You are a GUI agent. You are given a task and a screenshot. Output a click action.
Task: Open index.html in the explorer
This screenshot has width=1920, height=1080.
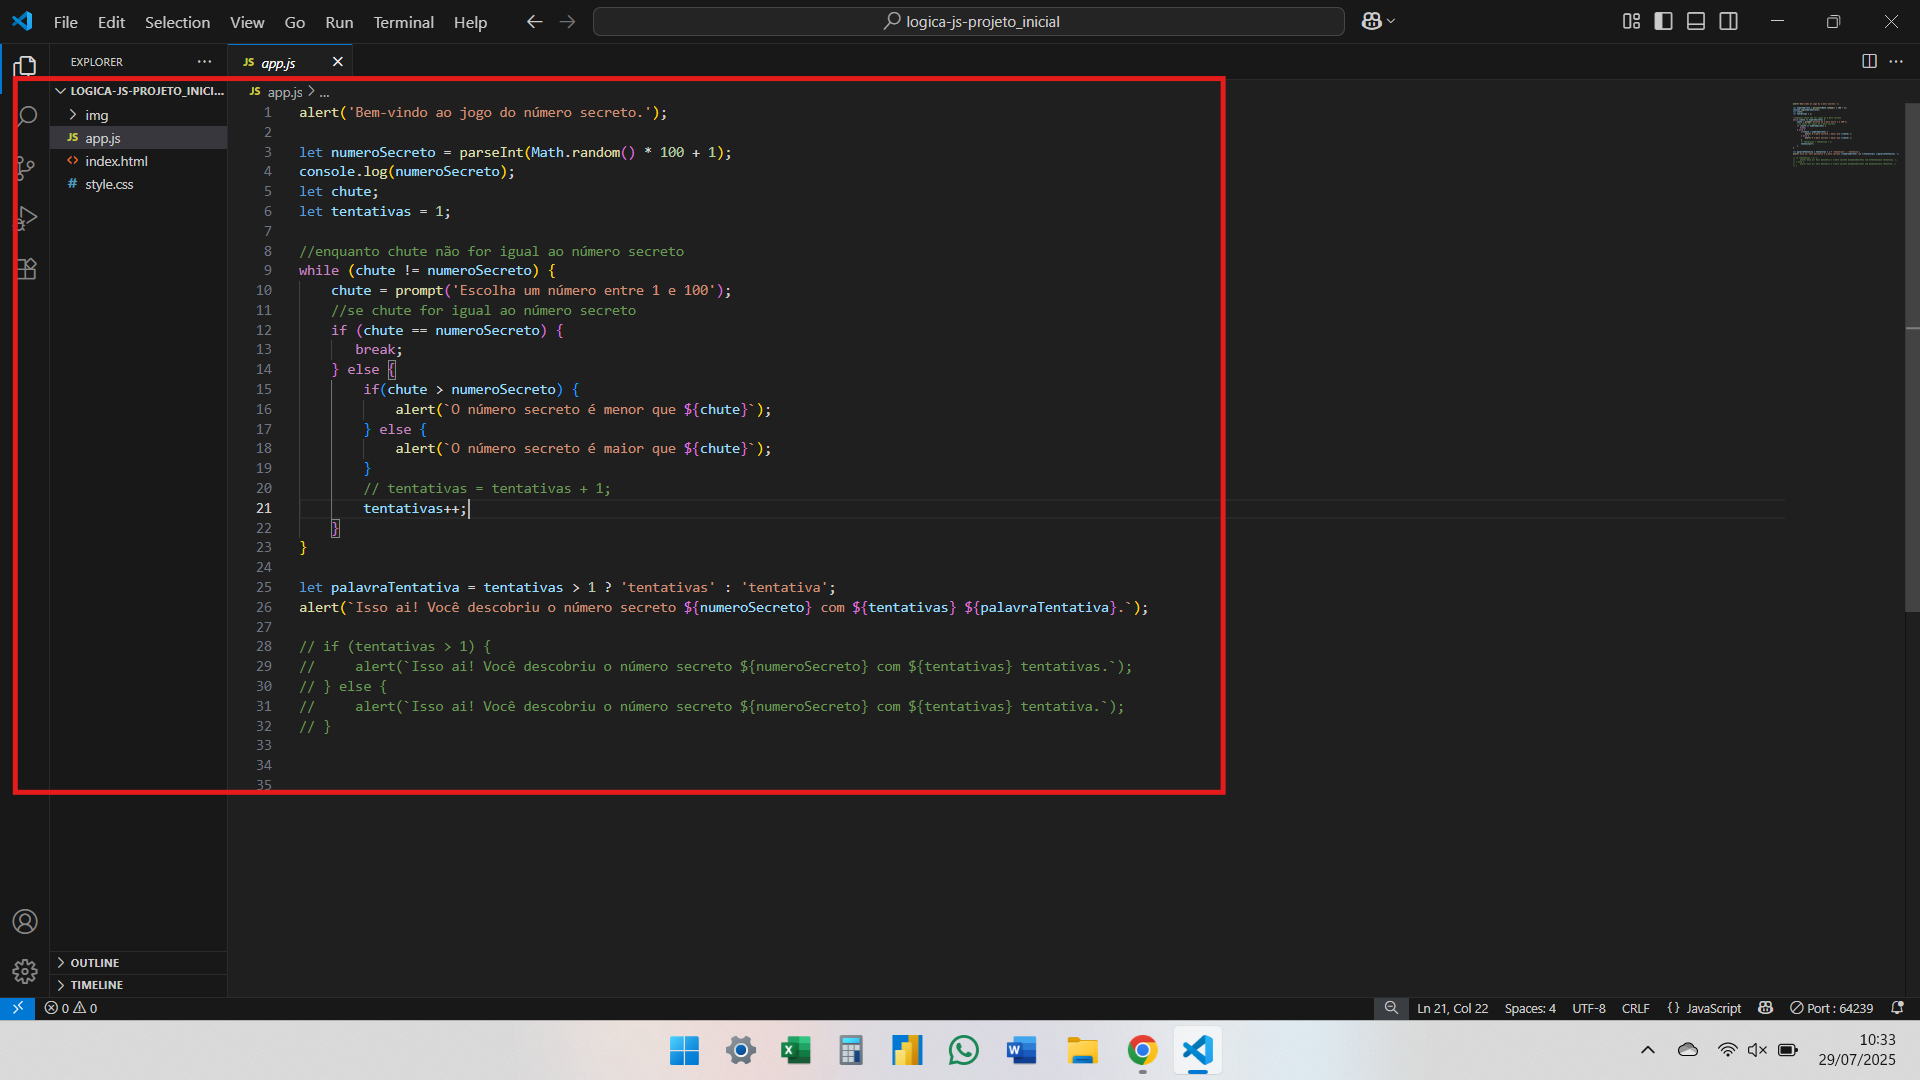pyautogui.click(x=139, y=161)
